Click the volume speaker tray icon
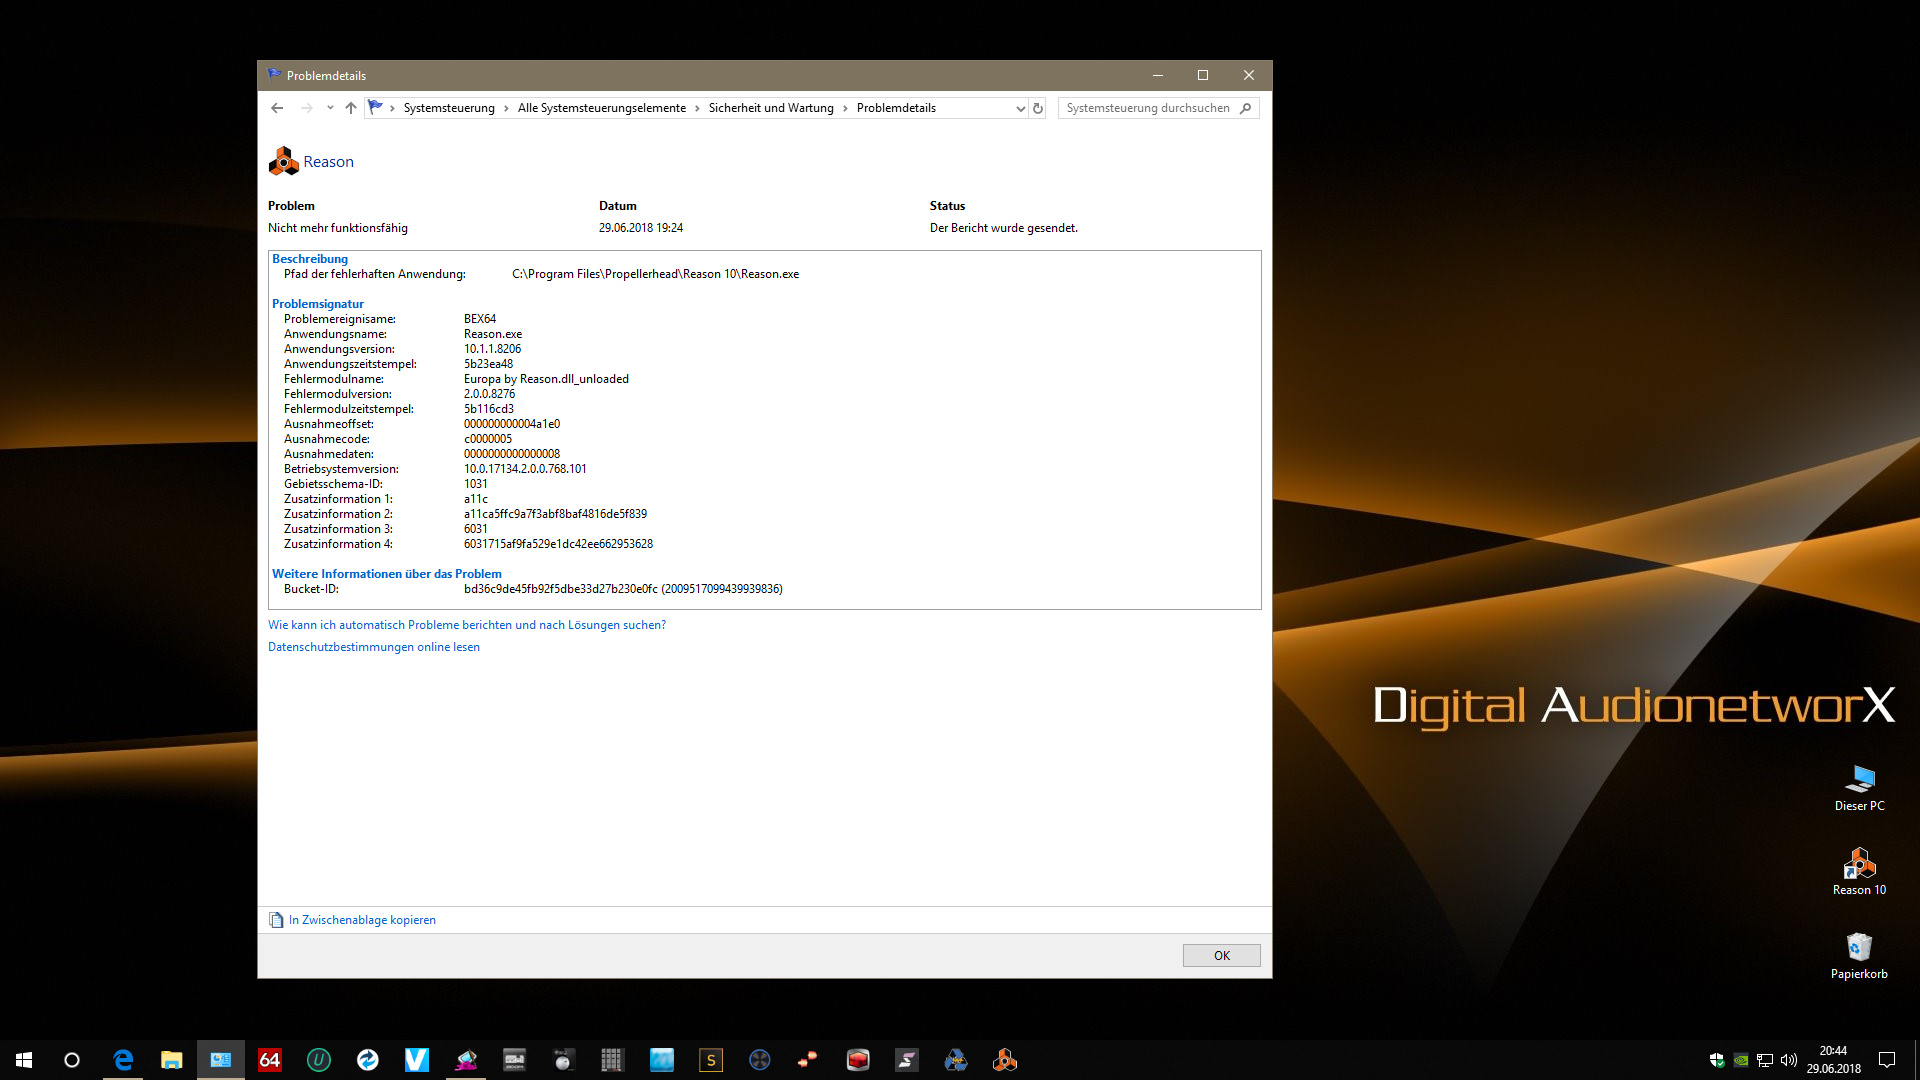Image resolution: width=1920 pixels, height=1080 pixels. coord(1789,1060)
